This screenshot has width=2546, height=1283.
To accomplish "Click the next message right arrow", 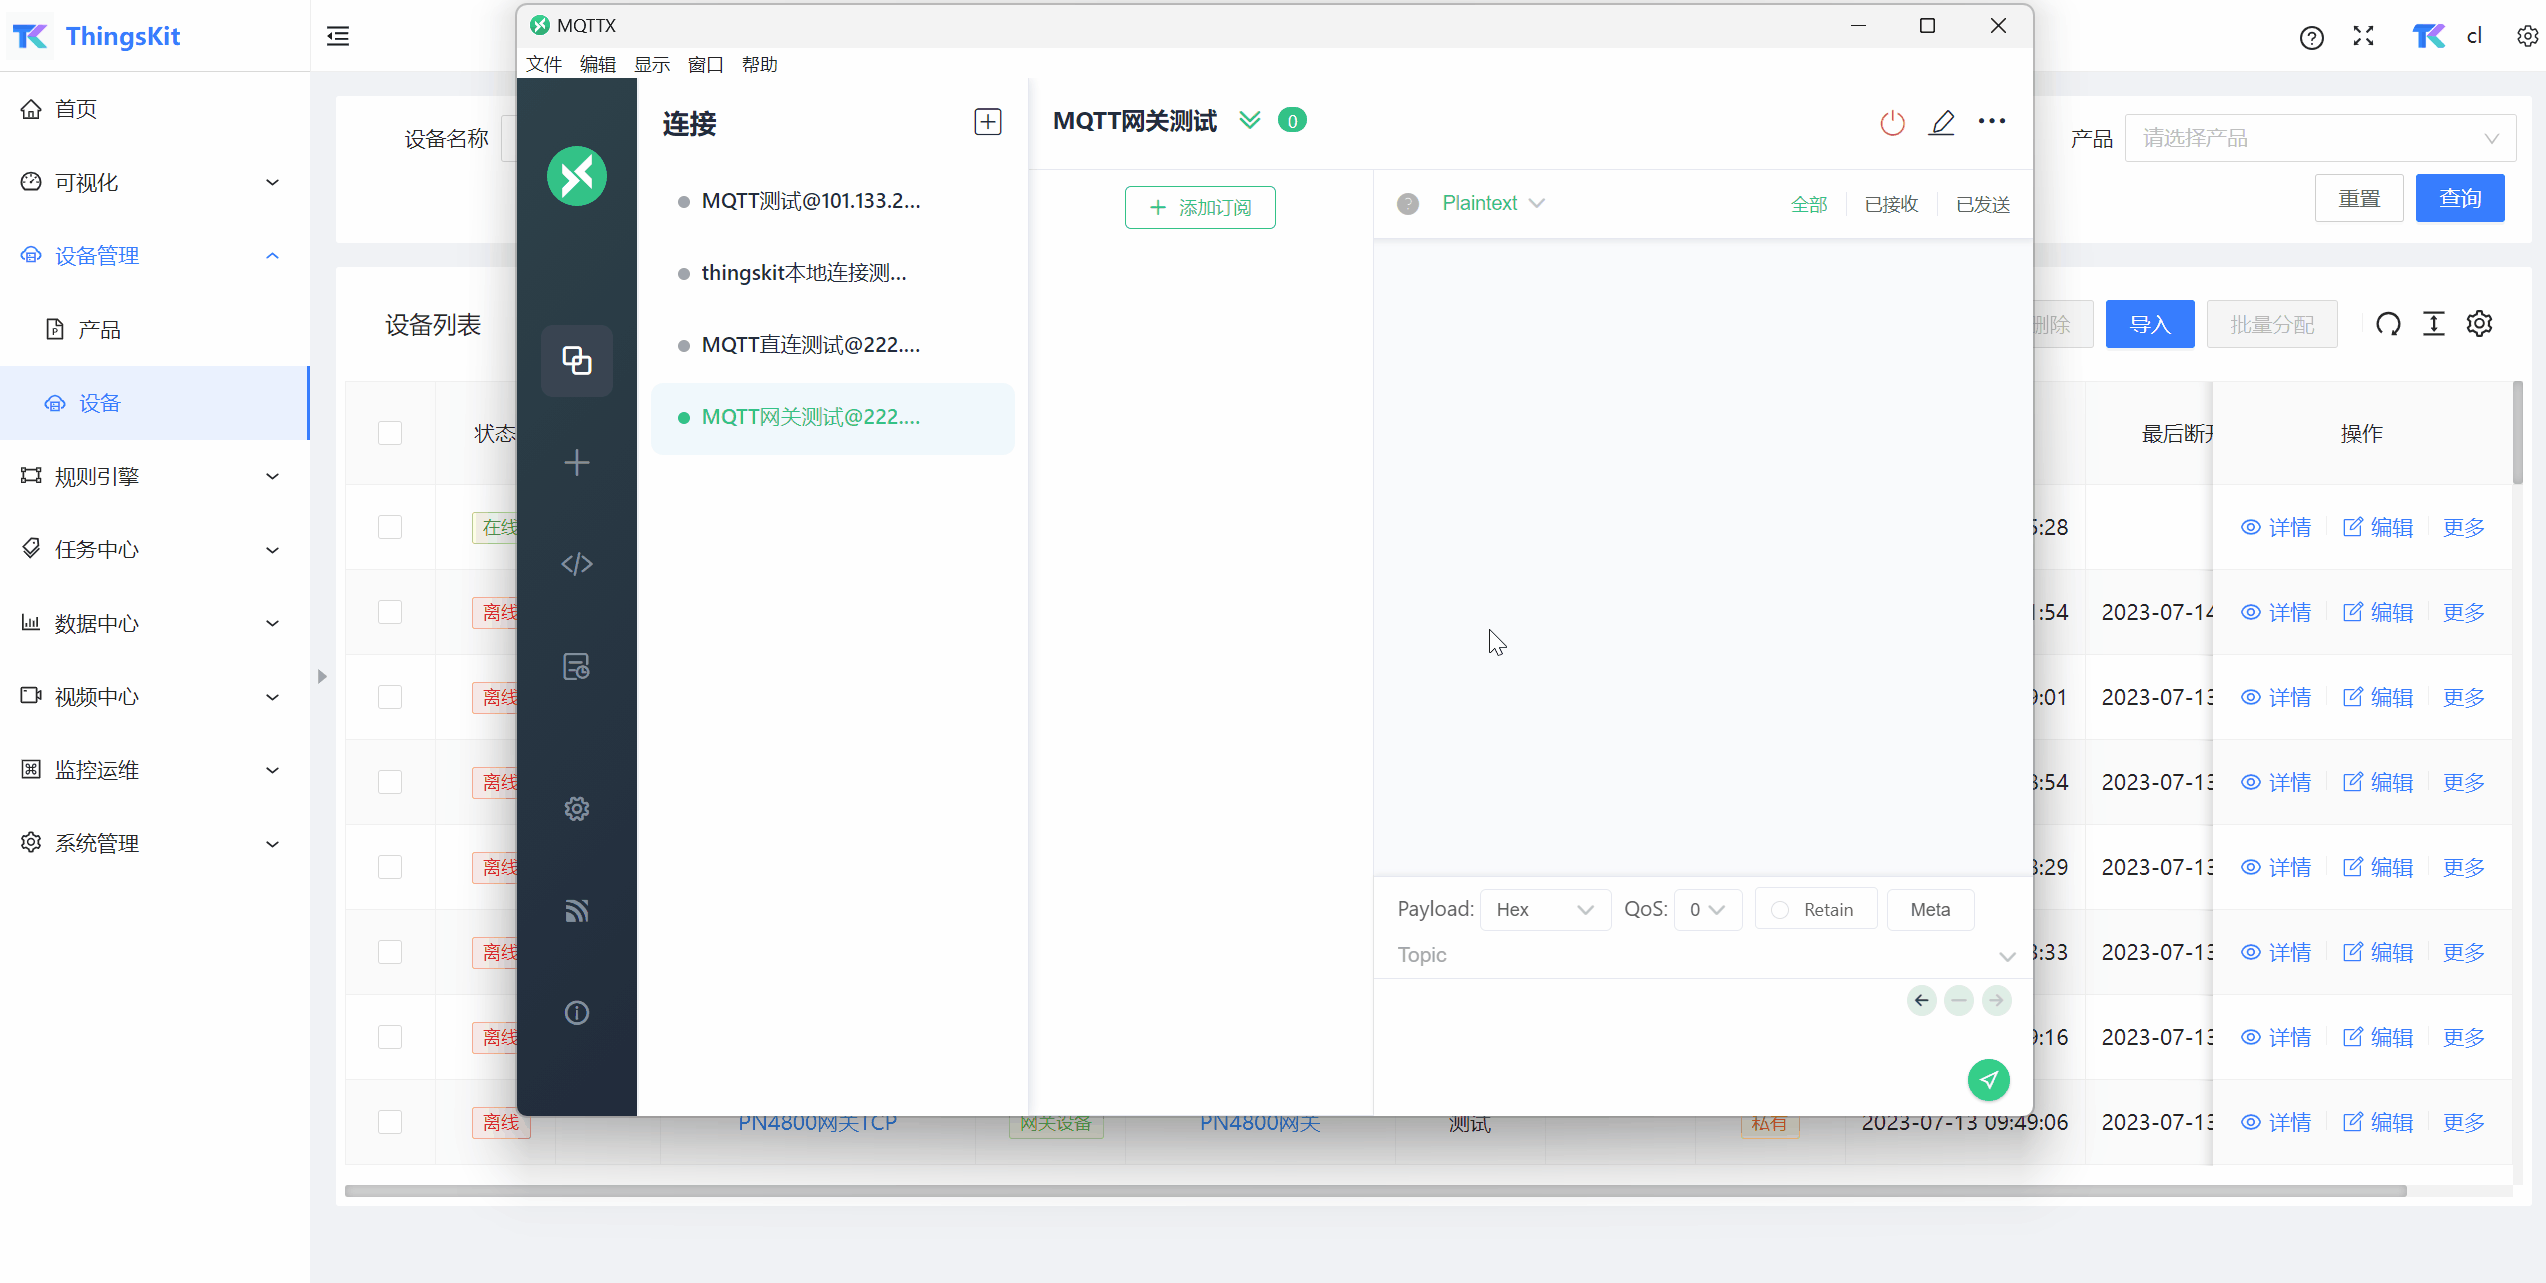I will 1996,1000.
